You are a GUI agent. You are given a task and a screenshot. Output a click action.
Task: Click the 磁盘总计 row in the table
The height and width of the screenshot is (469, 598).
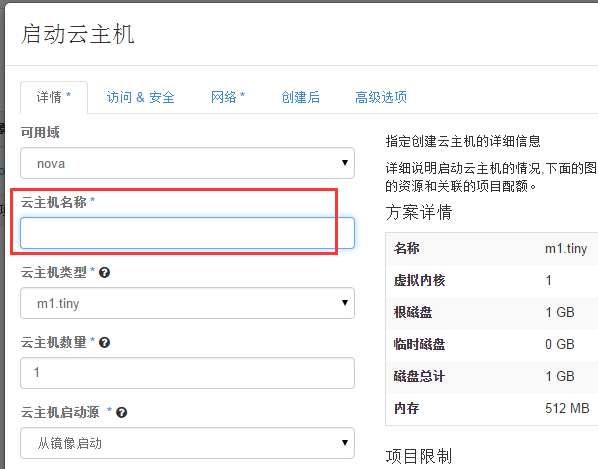click(x=492, y=377)
